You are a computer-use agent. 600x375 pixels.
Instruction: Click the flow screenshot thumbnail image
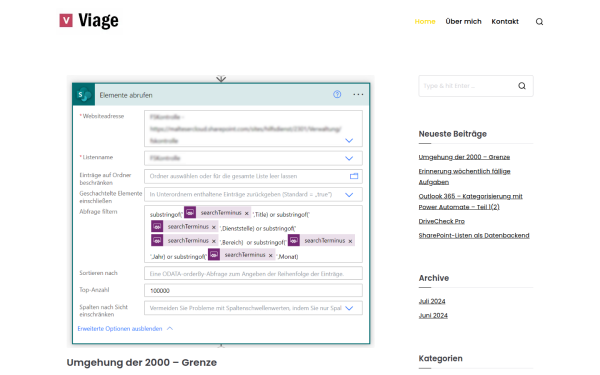[x=221, y=212]
